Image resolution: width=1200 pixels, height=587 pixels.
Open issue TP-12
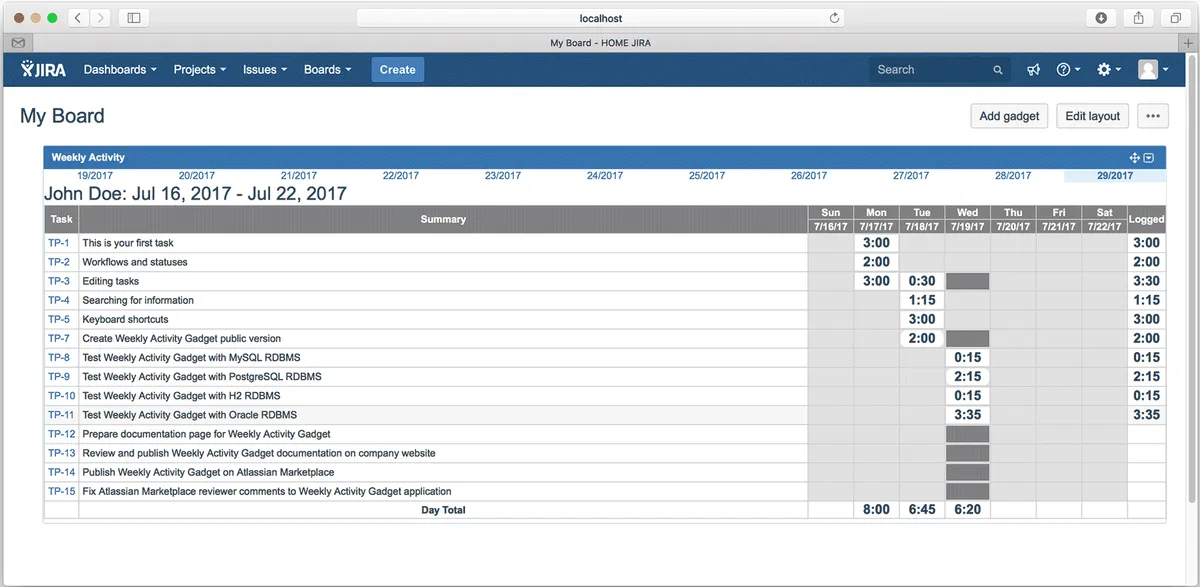click(x=61, y=434)
